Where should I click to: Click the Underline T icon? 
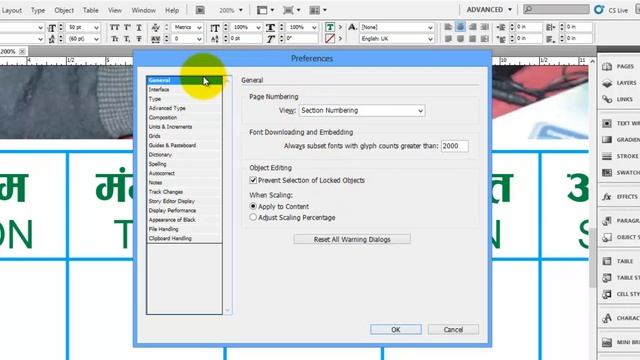(139, 27)
